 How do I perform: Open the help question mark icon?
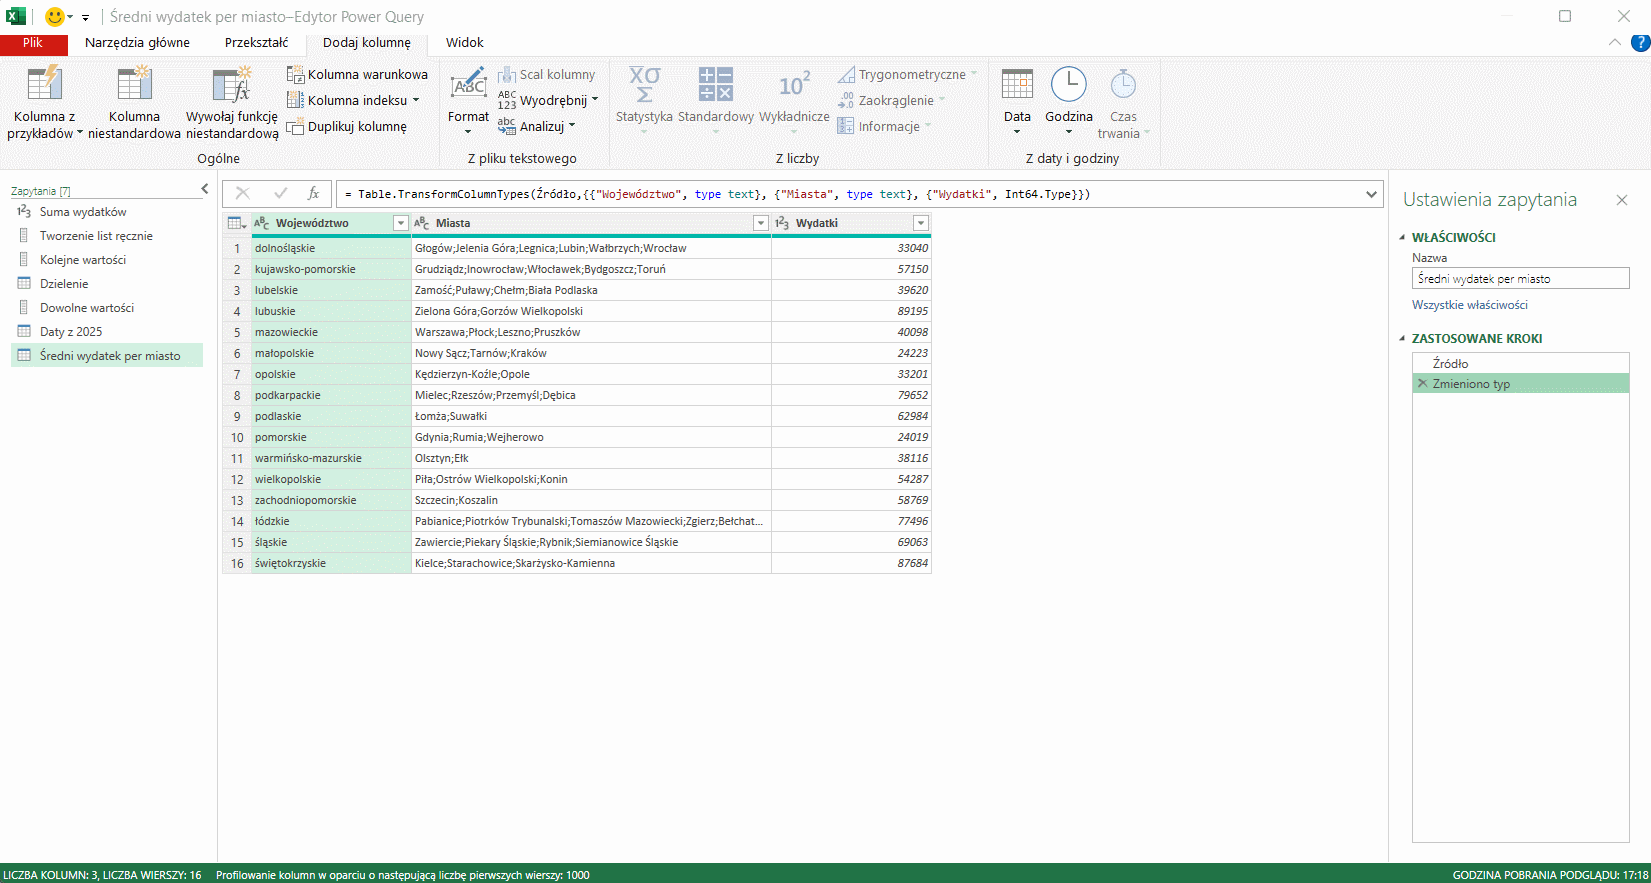[x=1640, y=43]
